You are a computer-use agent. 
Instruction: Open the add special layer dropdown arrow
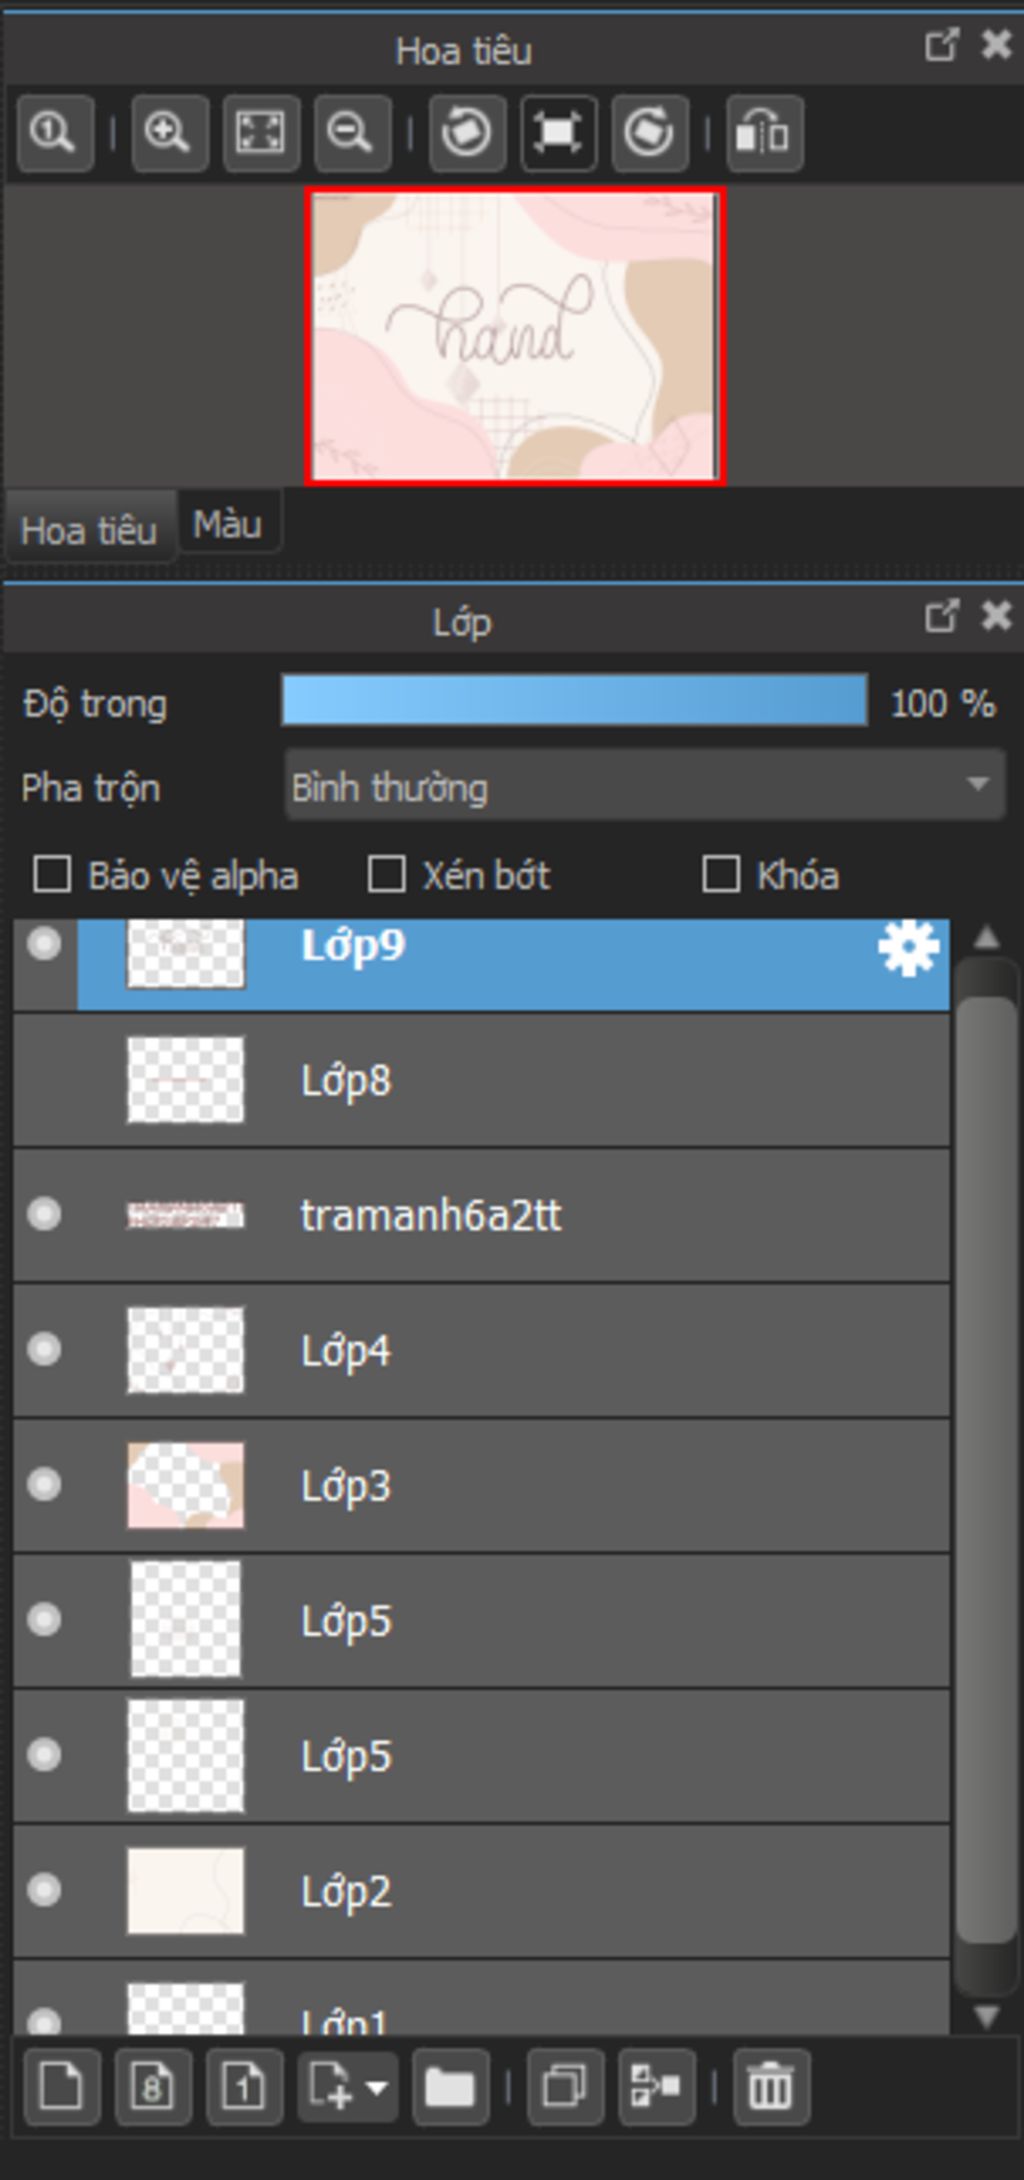click(377, 2087)
